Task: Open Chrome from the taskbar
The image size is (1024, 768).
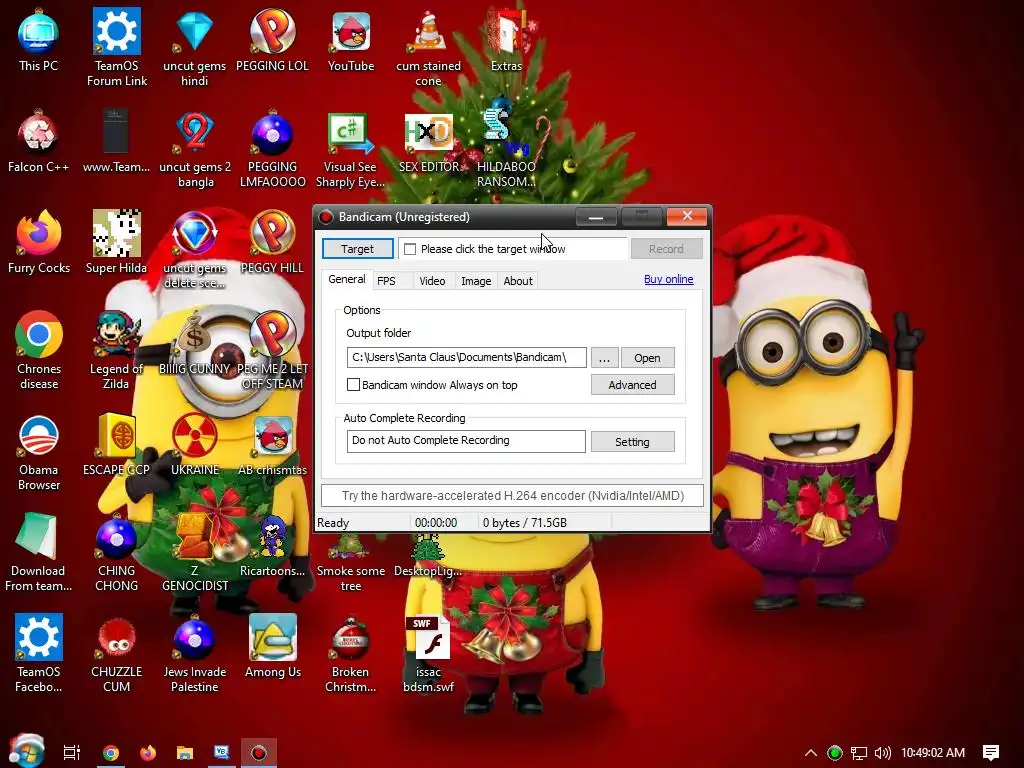Action: pyautogui.click(x=110, y=753)
